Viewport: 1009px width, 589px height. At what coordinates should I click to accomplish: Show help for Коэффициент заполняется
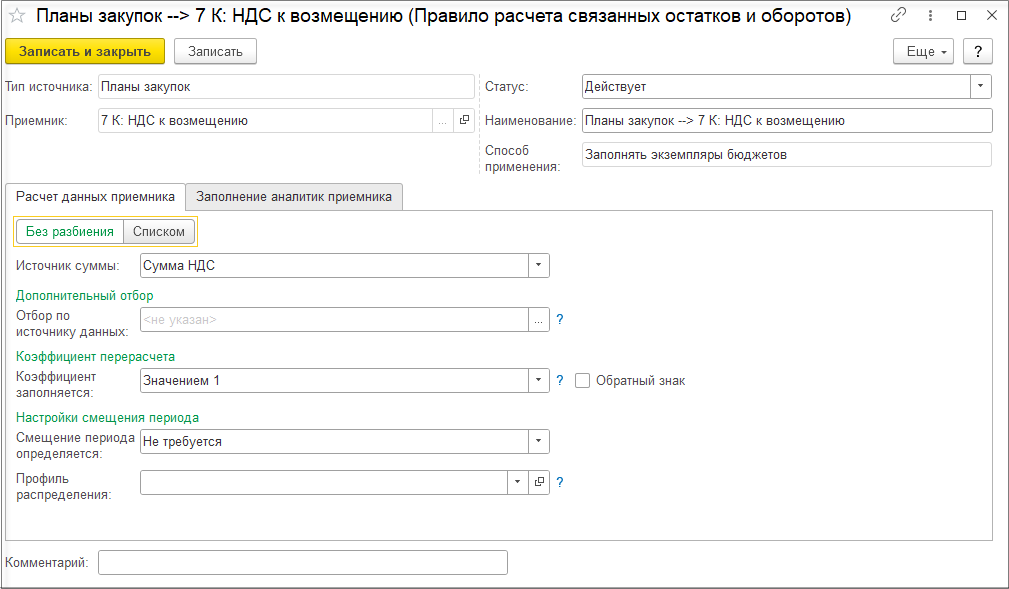point(560,380)
